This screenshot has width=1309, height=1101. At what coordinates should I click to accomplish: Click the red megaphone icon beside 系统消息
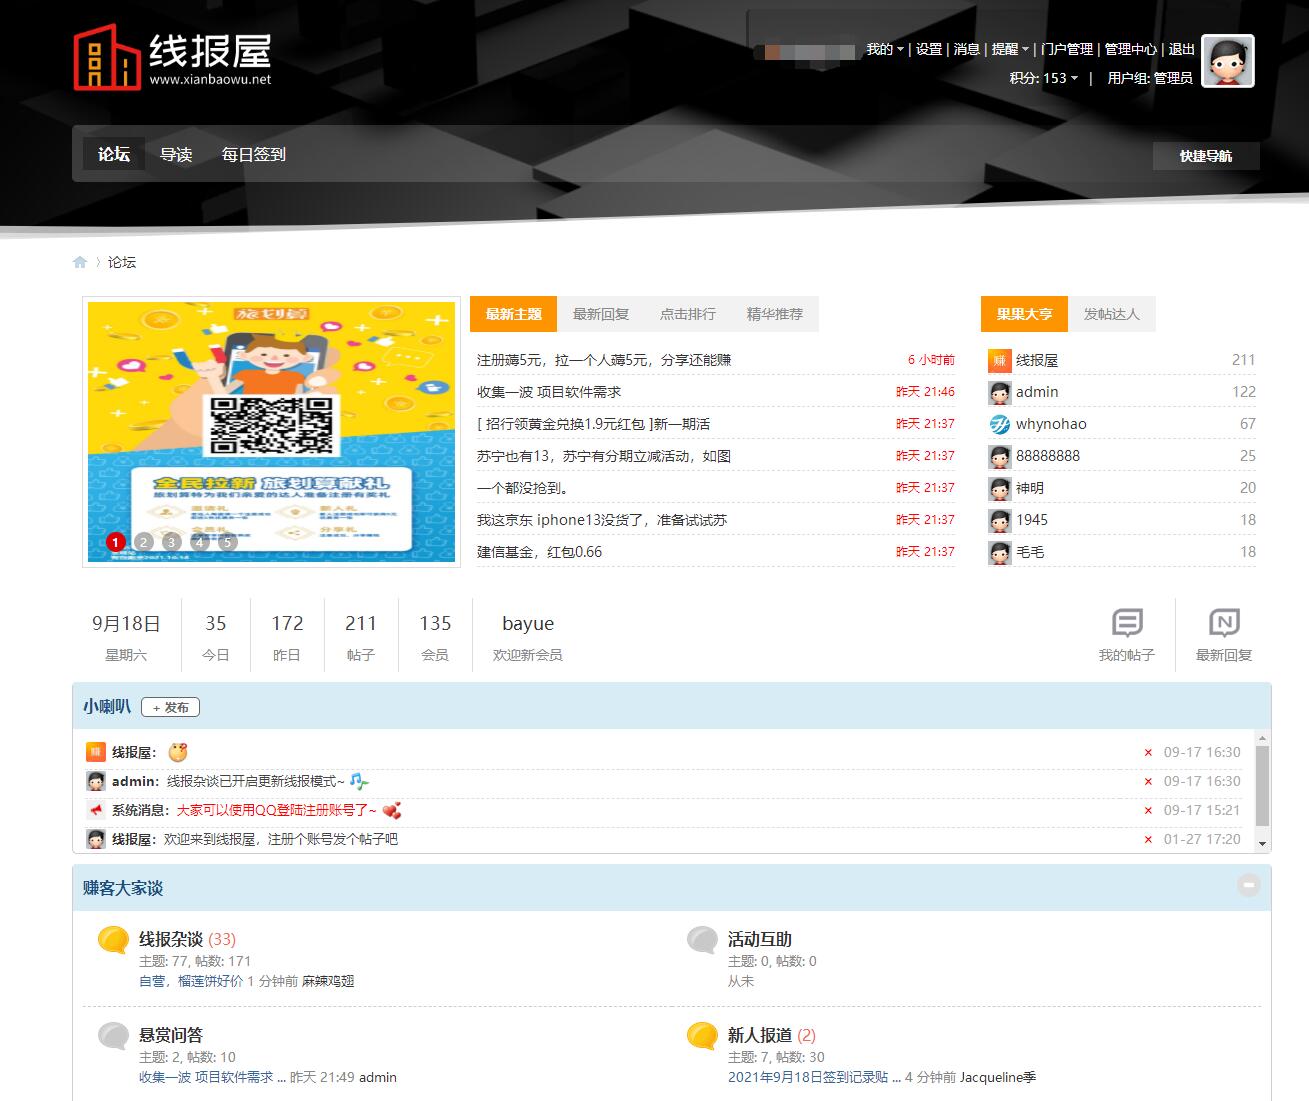95,810
